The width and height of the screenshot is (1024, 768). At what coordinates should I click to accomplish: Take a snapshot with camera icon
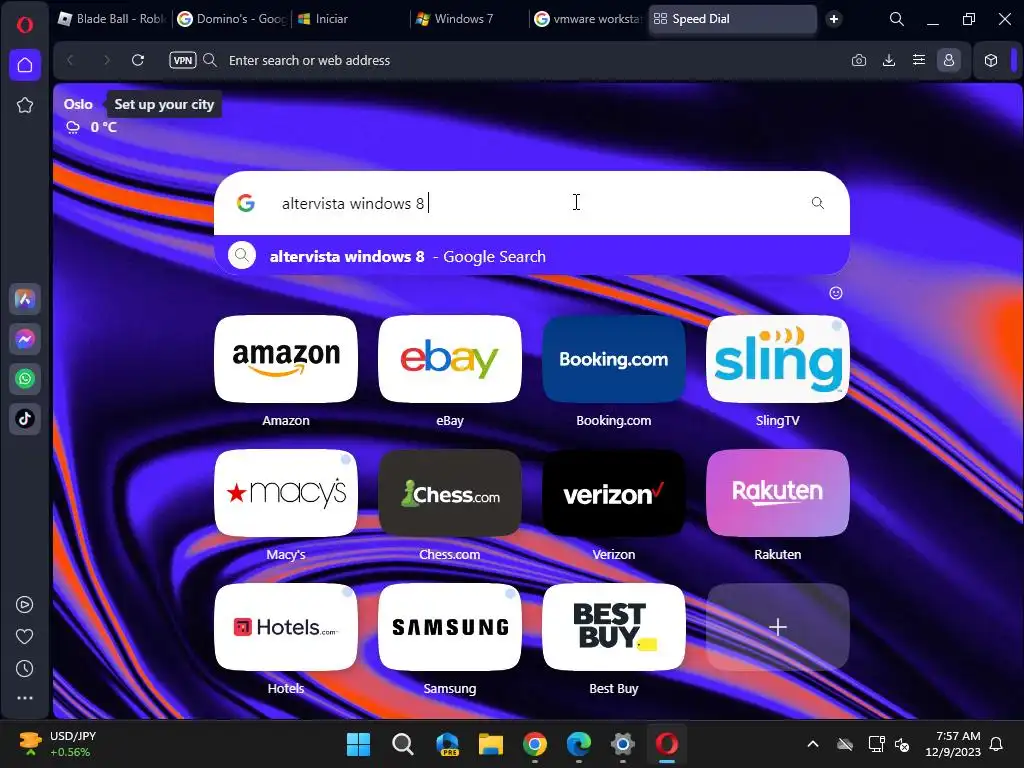(859, 60)
